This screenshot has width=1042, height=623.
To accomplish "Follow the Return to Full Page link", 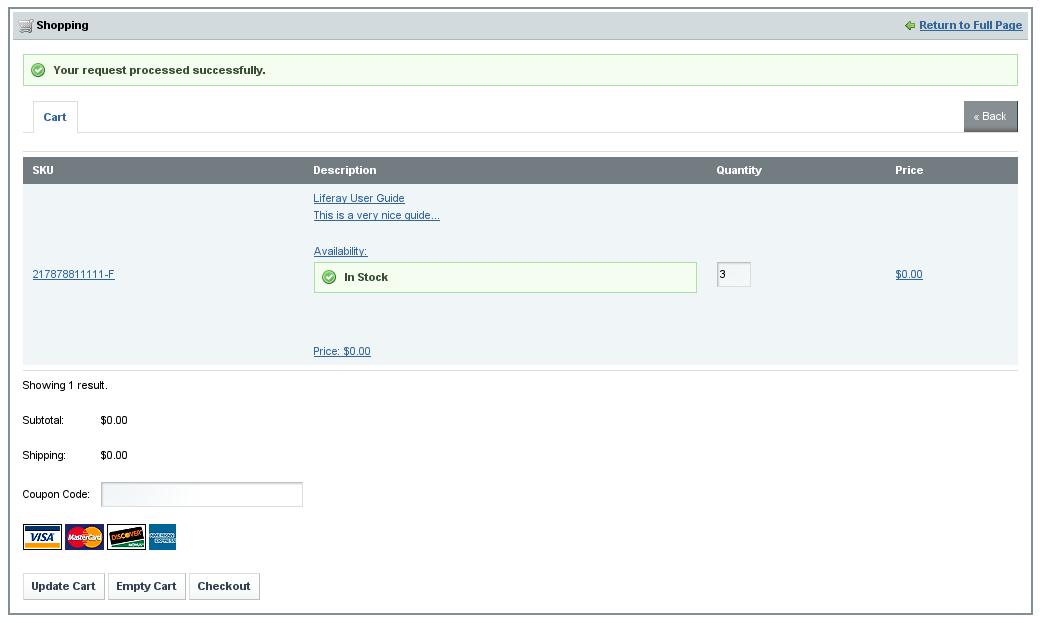I will [x=970, y=25].
